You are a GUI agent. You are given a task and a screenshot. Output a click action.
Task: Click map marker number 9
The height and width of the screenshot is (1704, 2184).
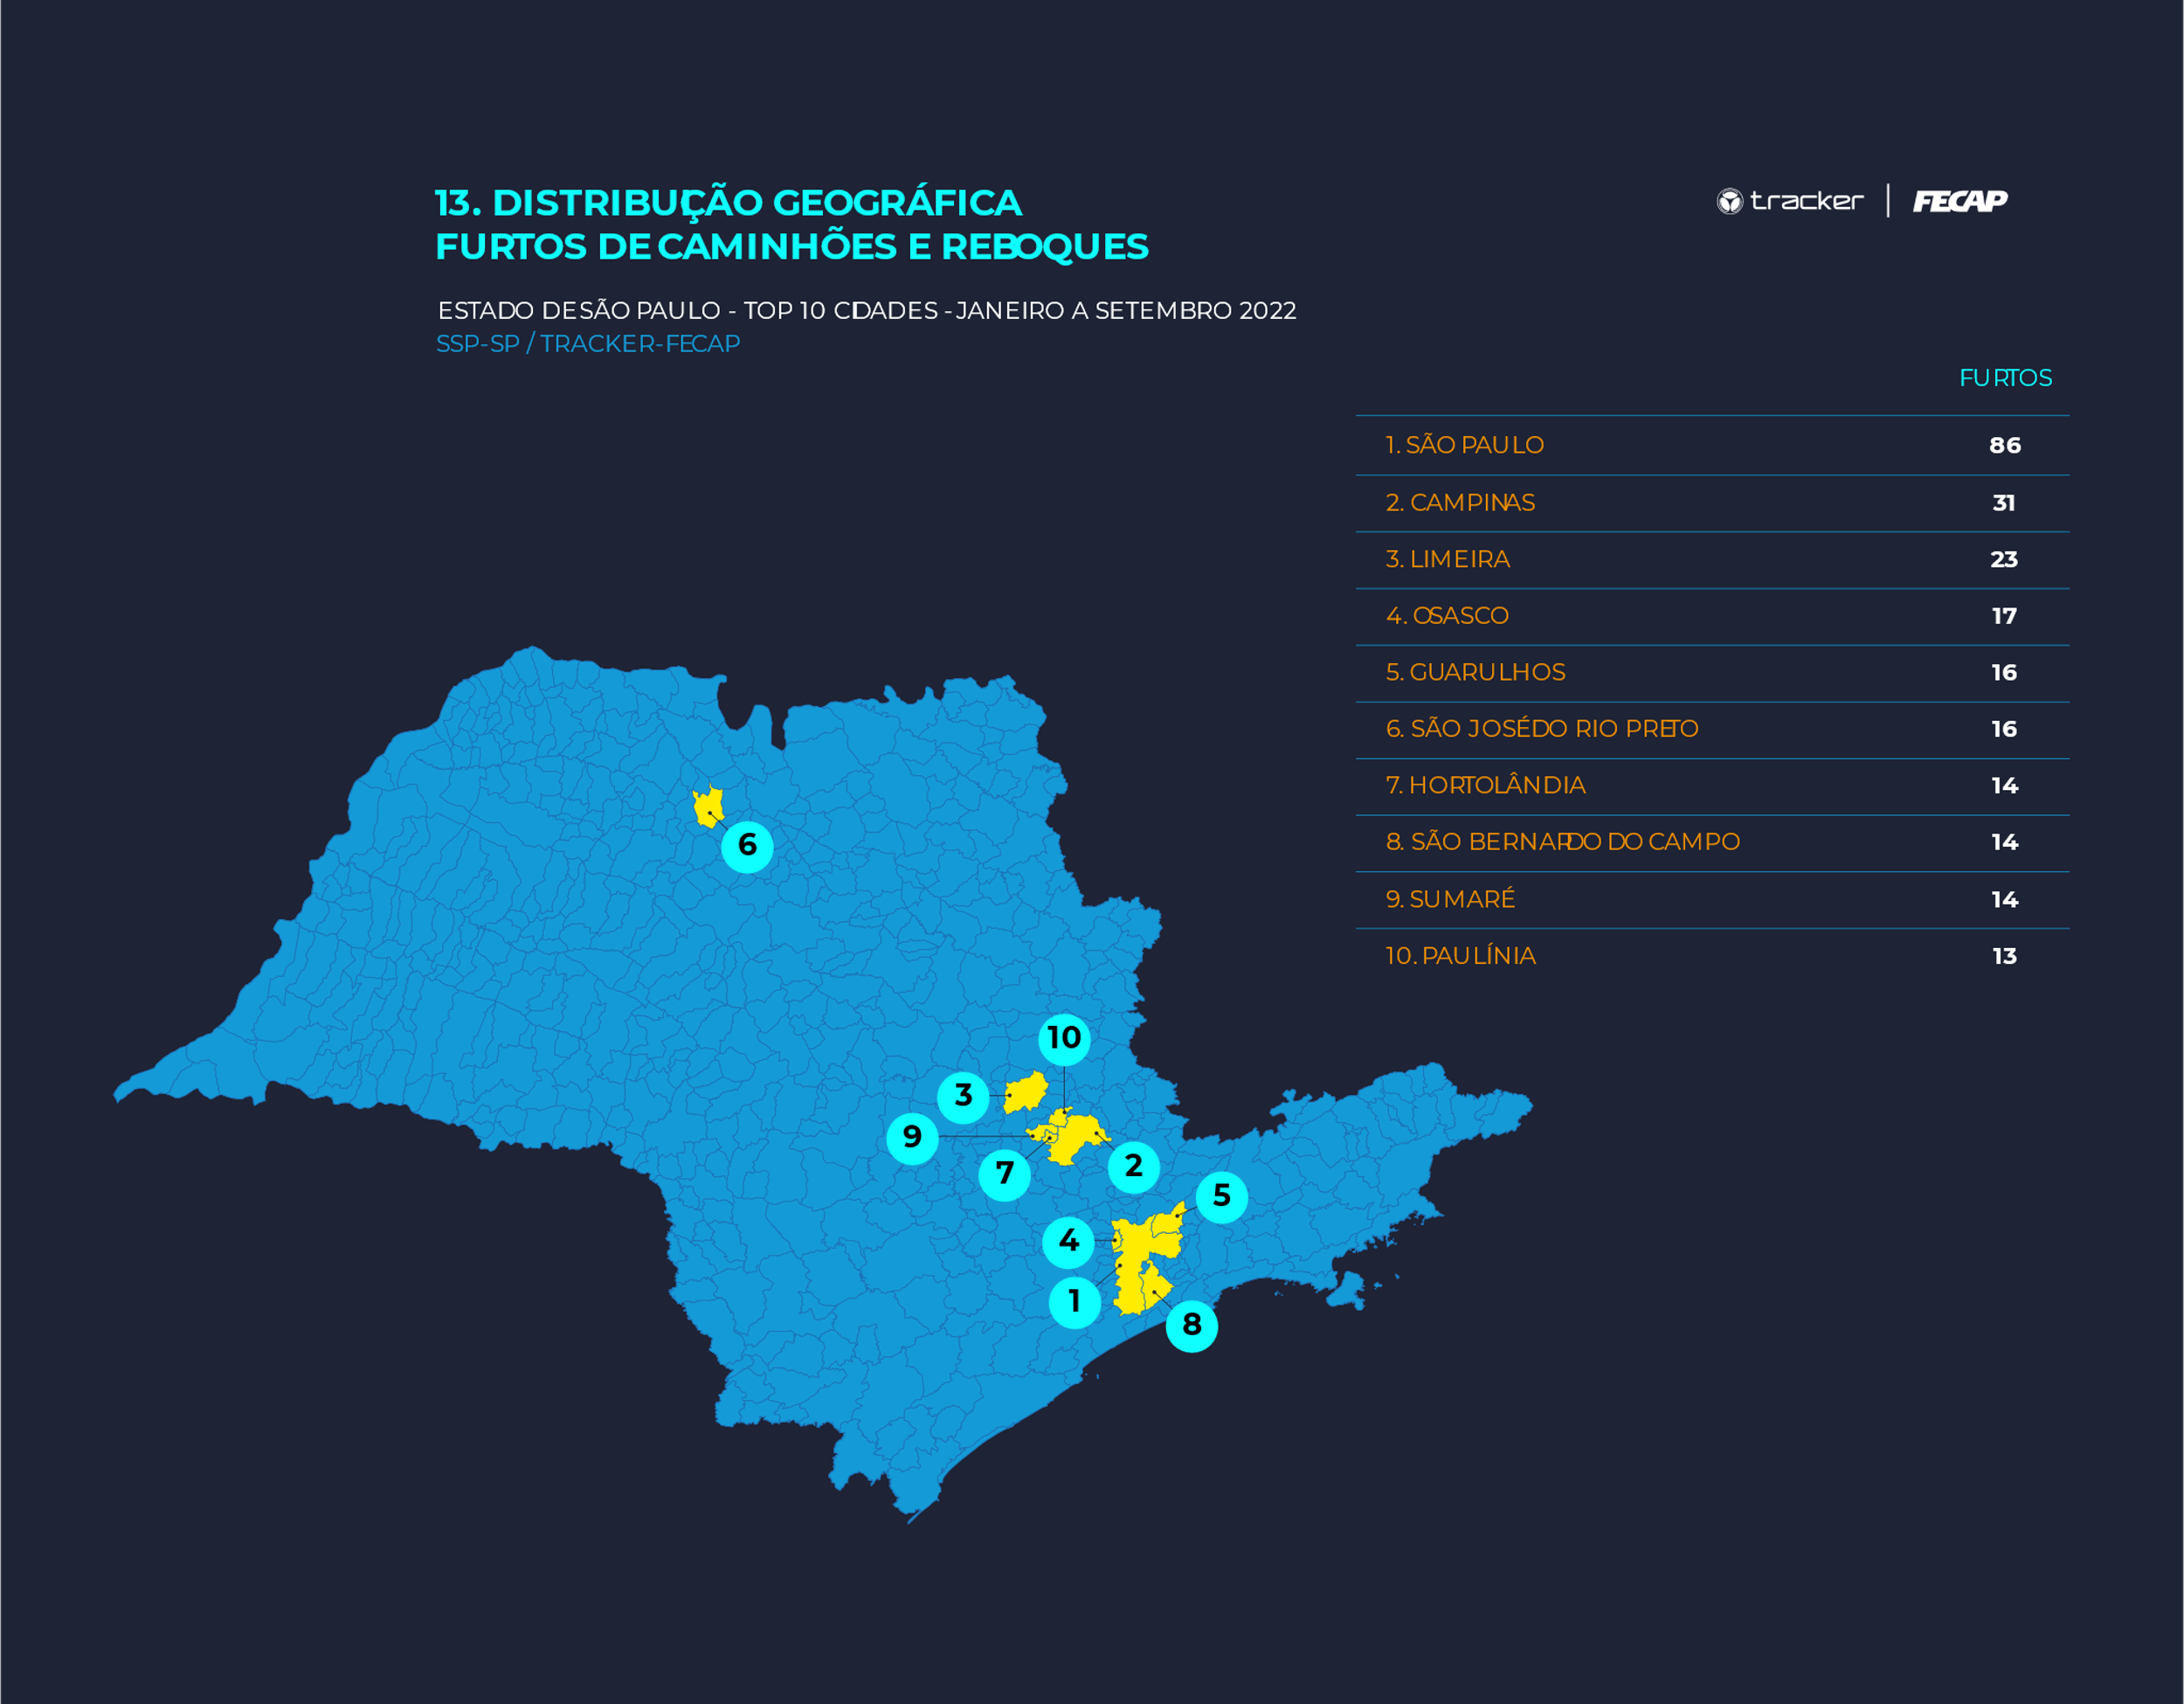point(912,1137)
